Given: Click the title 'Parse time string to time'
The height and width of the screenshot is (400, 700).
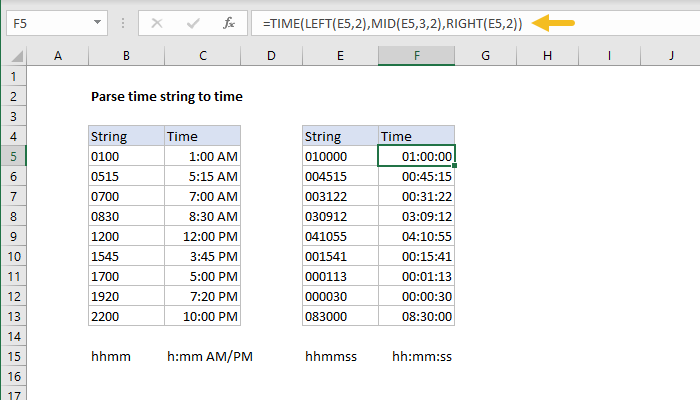Looking at the screenshot, I should coord(166,97).
